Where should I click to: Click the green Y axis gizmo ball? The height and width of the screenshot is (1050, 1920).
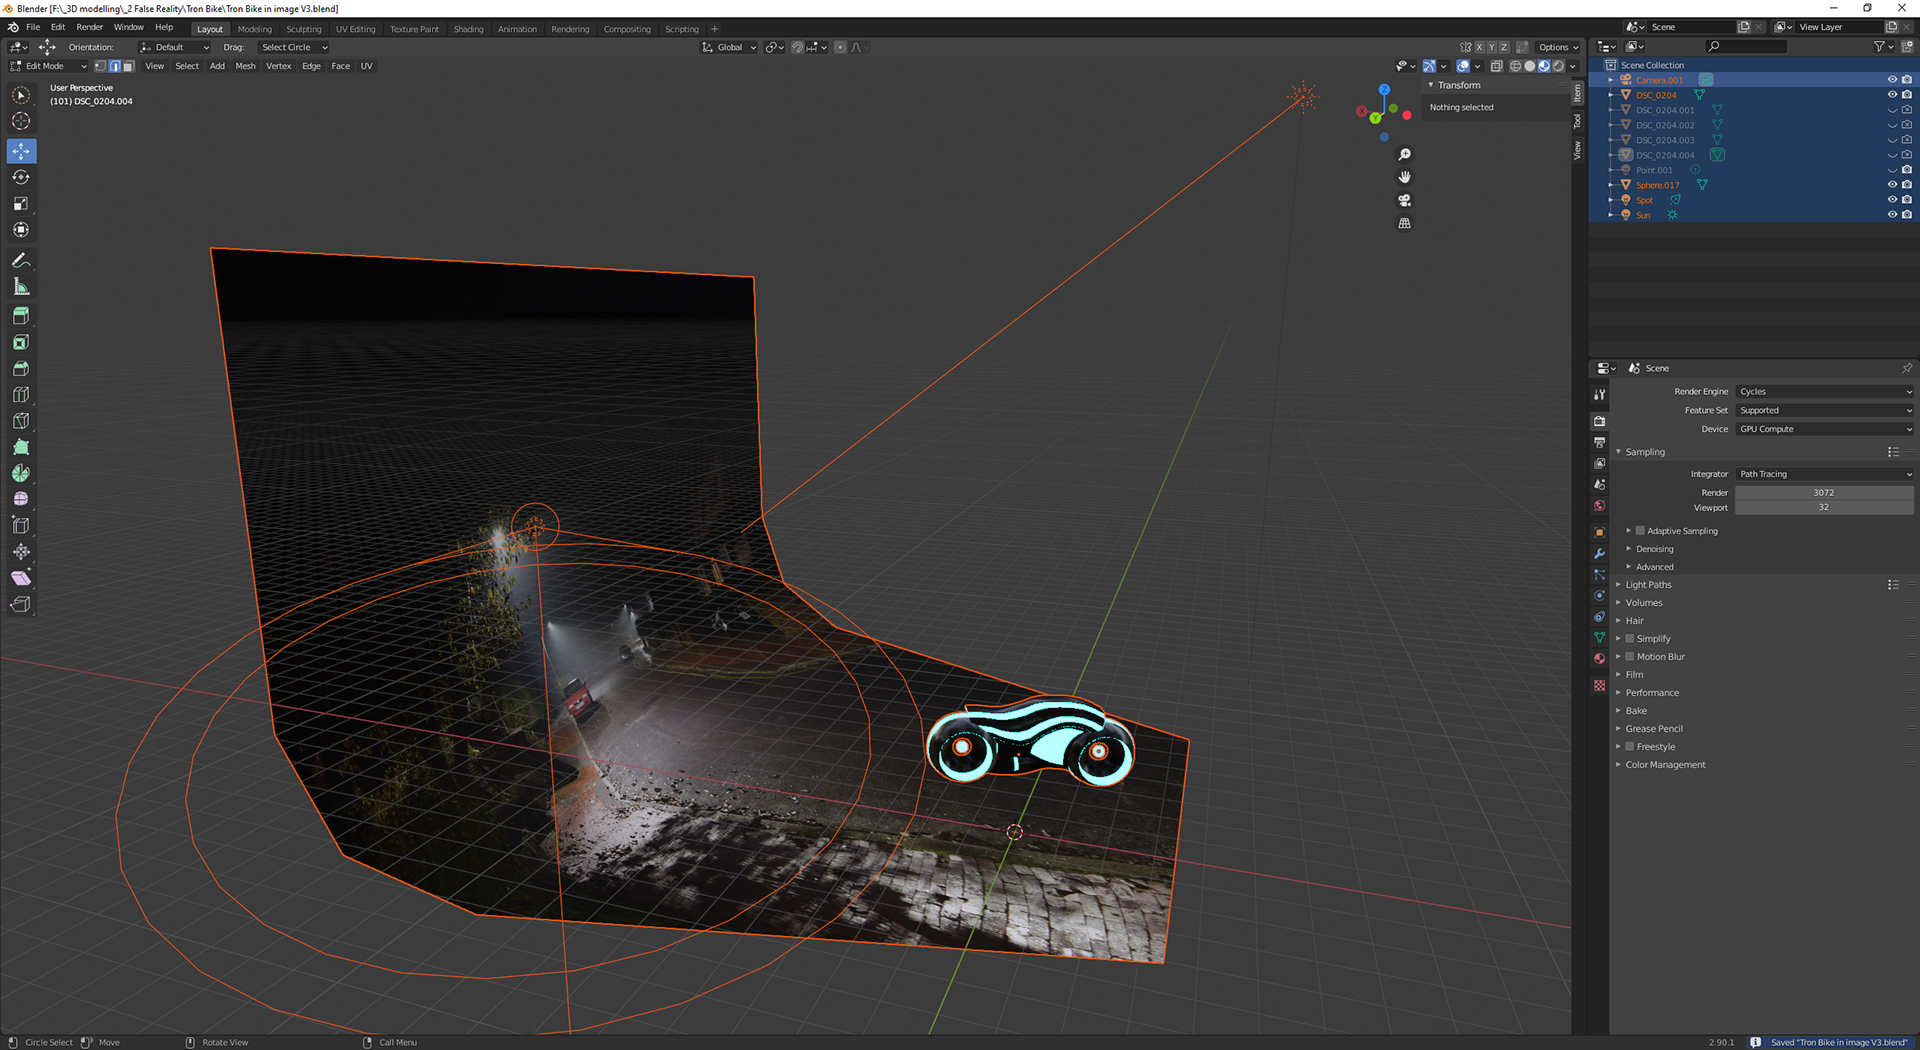[1376, 118]
